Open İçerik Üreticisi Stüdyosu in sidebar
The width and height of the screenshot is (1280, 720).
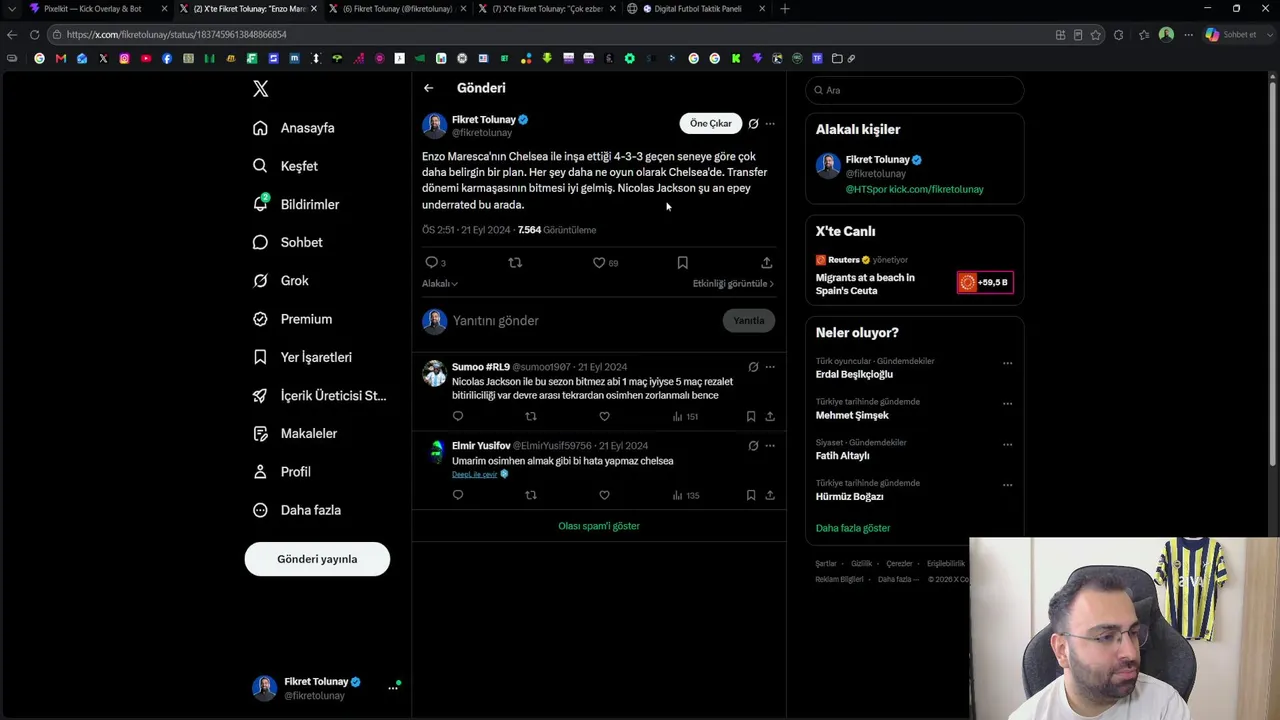tap(320, 396)
